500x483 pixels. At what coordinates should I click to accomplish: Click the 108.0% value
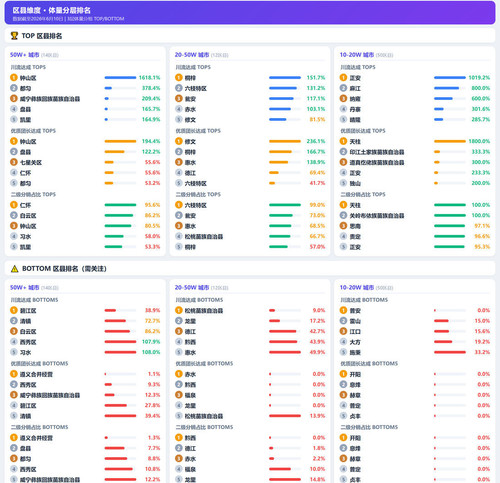click(x=151, y=352)
